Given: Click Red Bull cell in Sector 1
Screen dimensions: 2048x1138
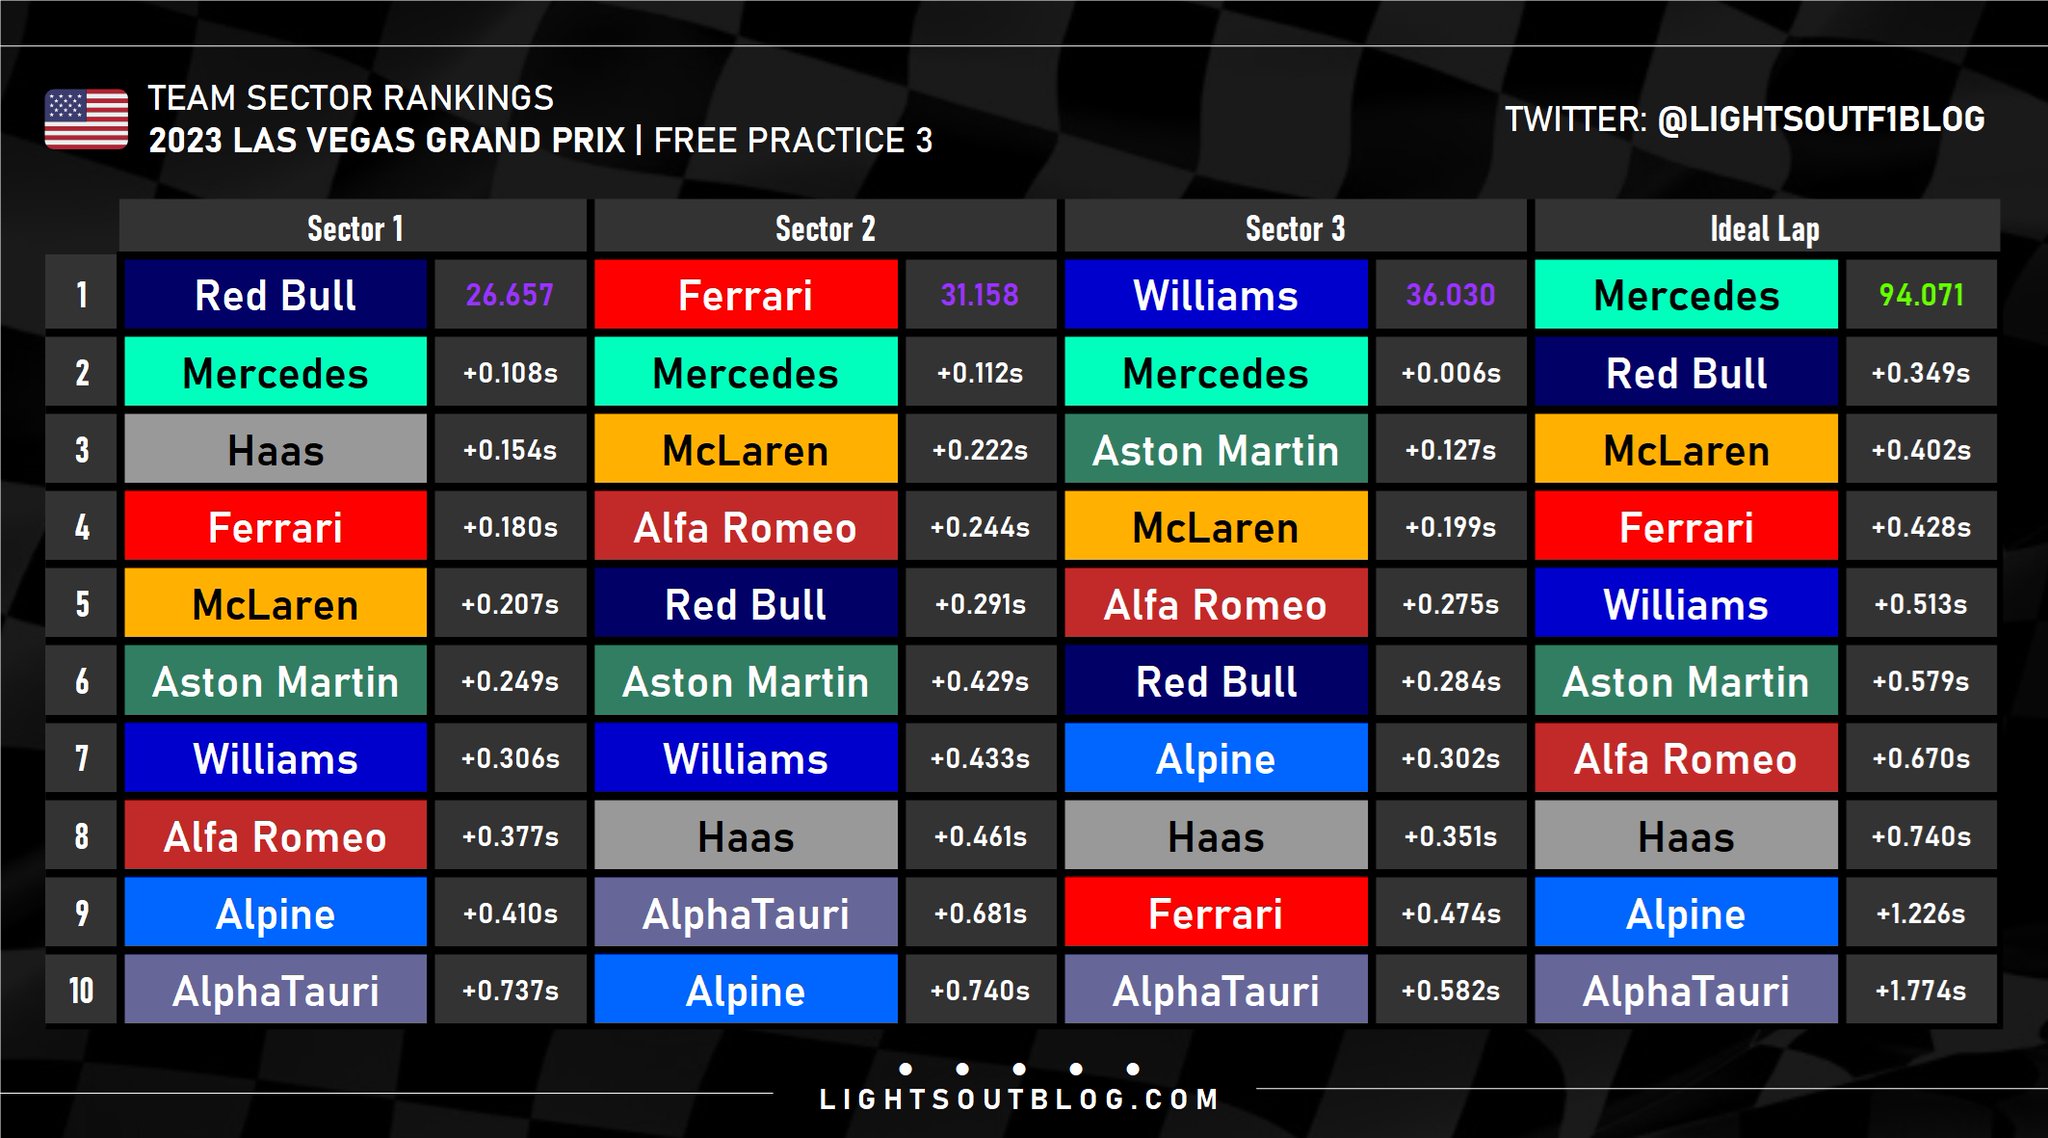Looking at the screenshot, I should (275, 295).
